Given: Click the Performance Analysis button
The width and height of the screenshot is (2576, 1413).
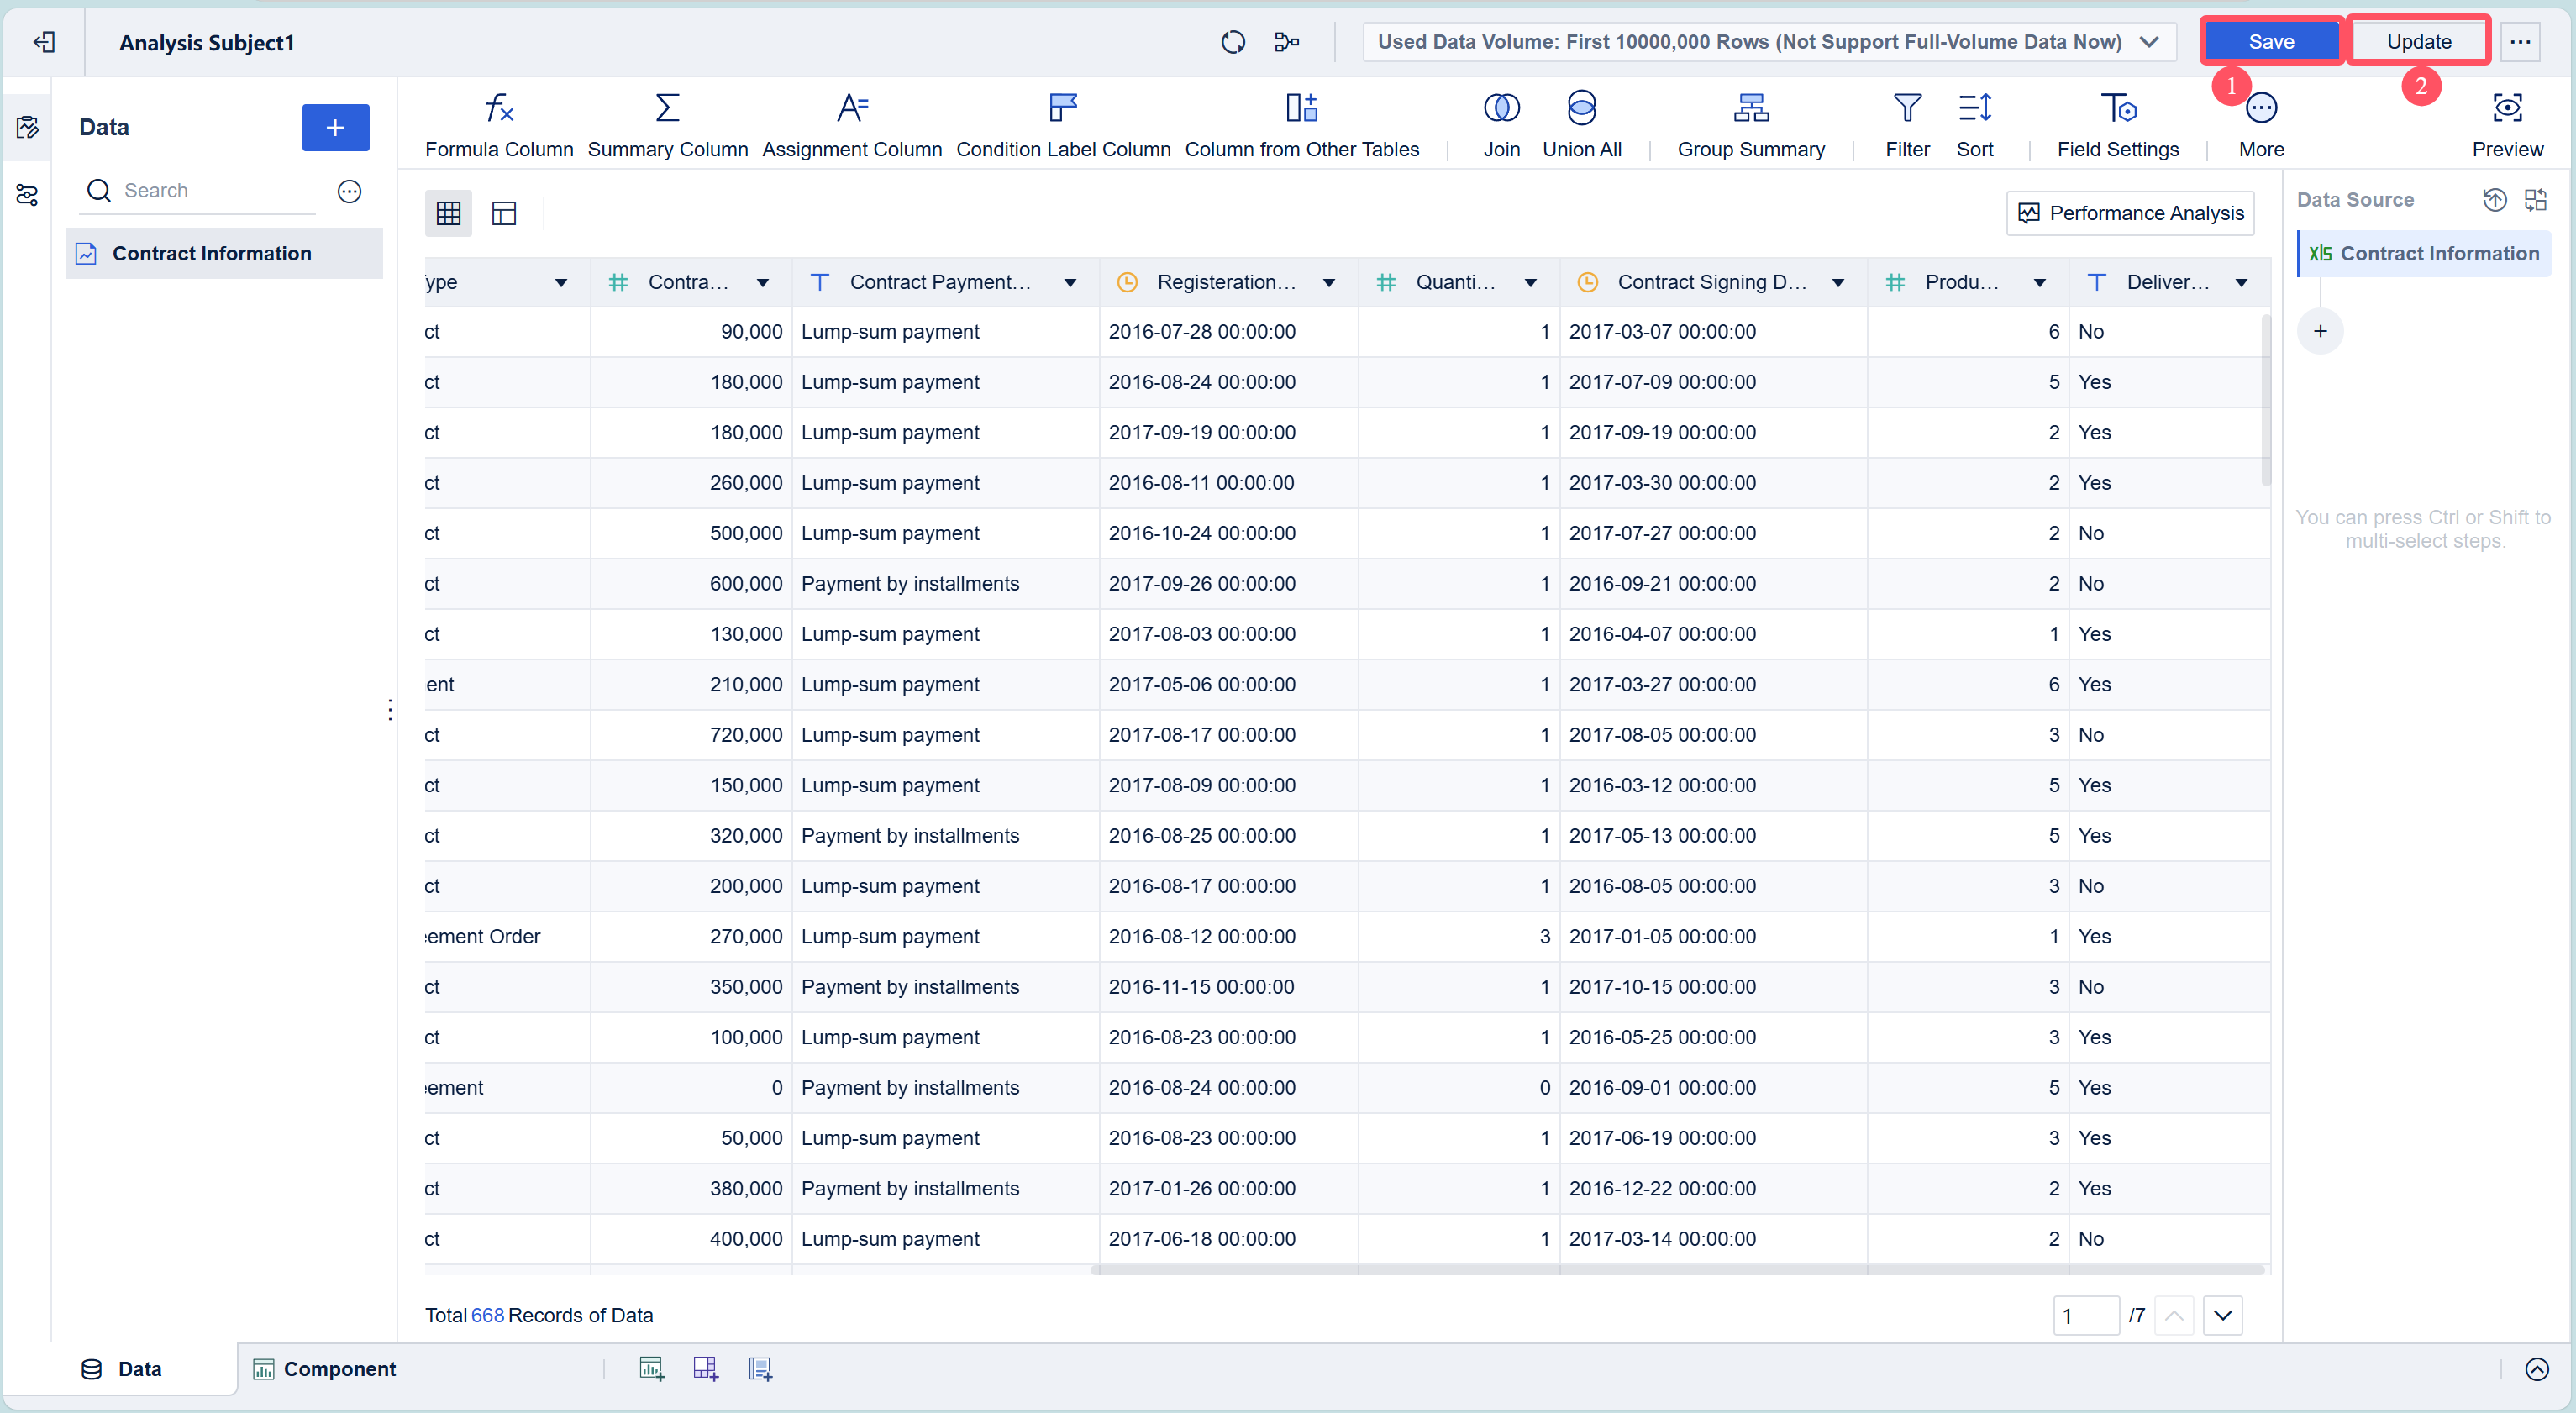Looking at the screenshot, I should tap(2130, 213).
